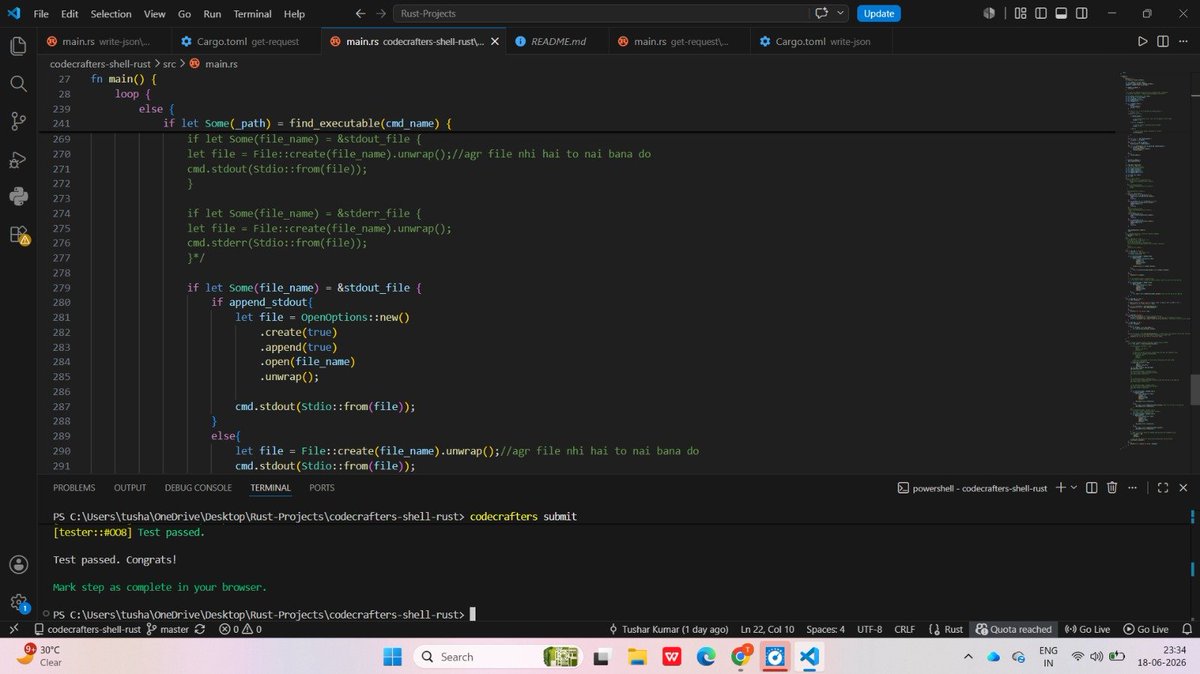Click Ln 22, Col 10 in status bar
Viewport: 1200px width, 674px height.
point(767,629)
